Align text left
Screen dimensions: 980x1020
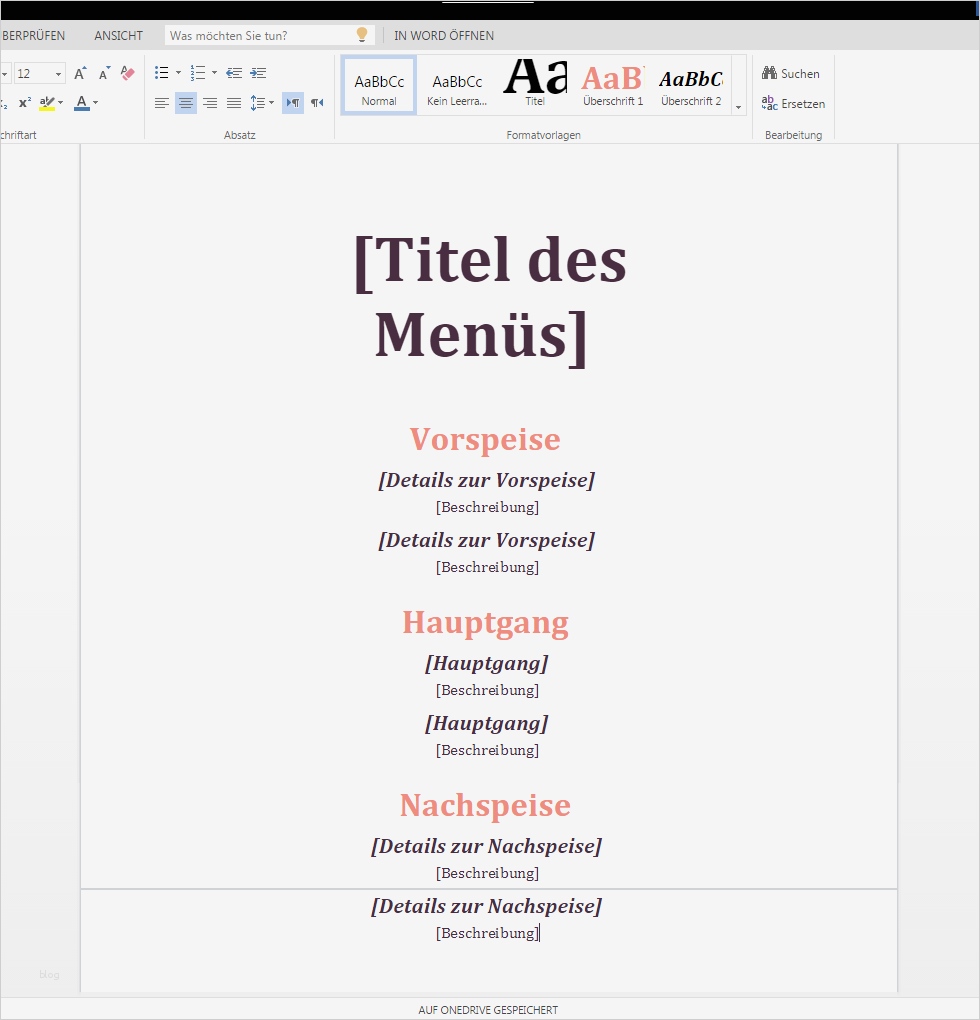(x=162, y=103)
